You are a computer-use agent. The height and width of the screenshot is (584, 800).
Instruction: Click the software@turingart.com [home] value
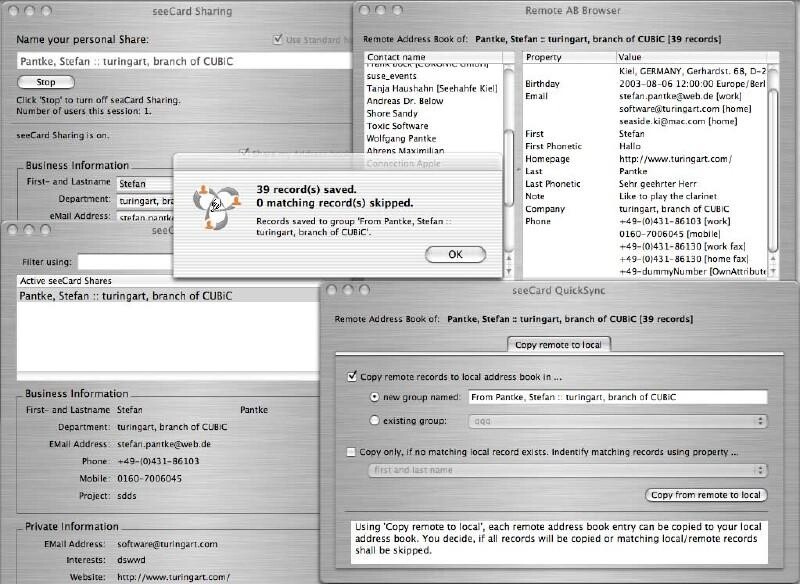[x=685, y=109]
